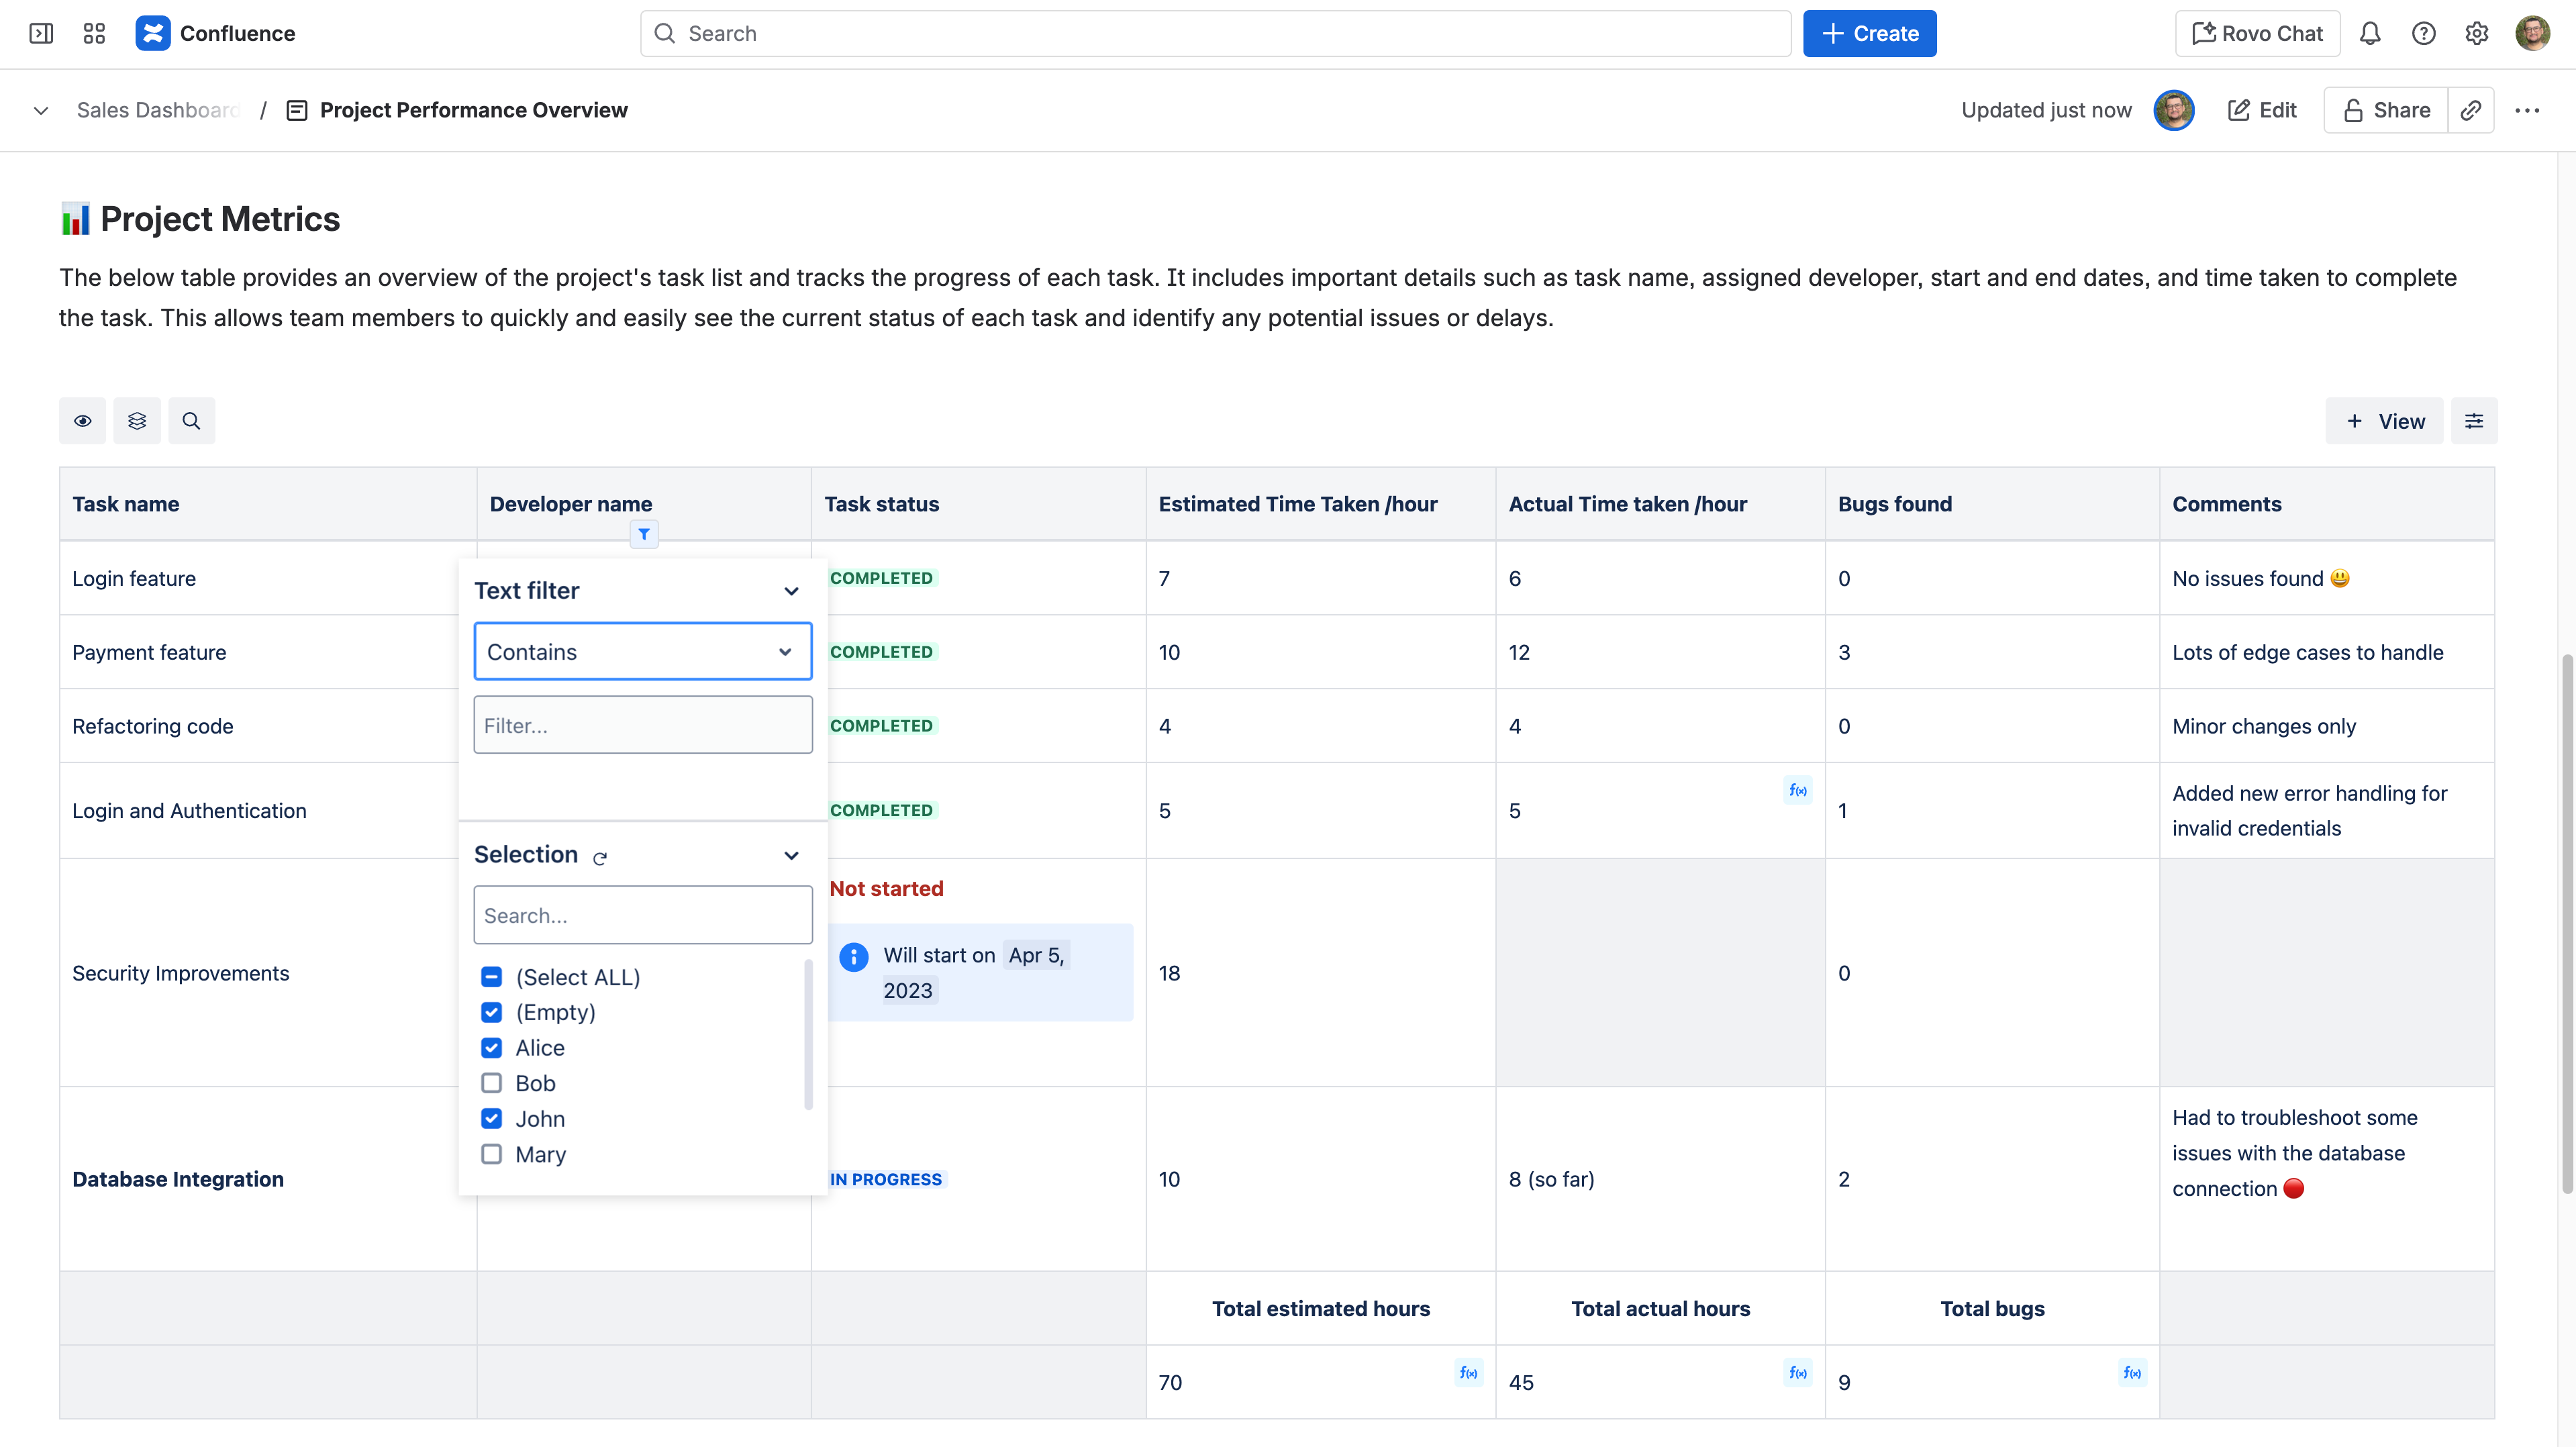2576x1447 pixels.
Task: Click the Selection search field
Action: [642, 915]
